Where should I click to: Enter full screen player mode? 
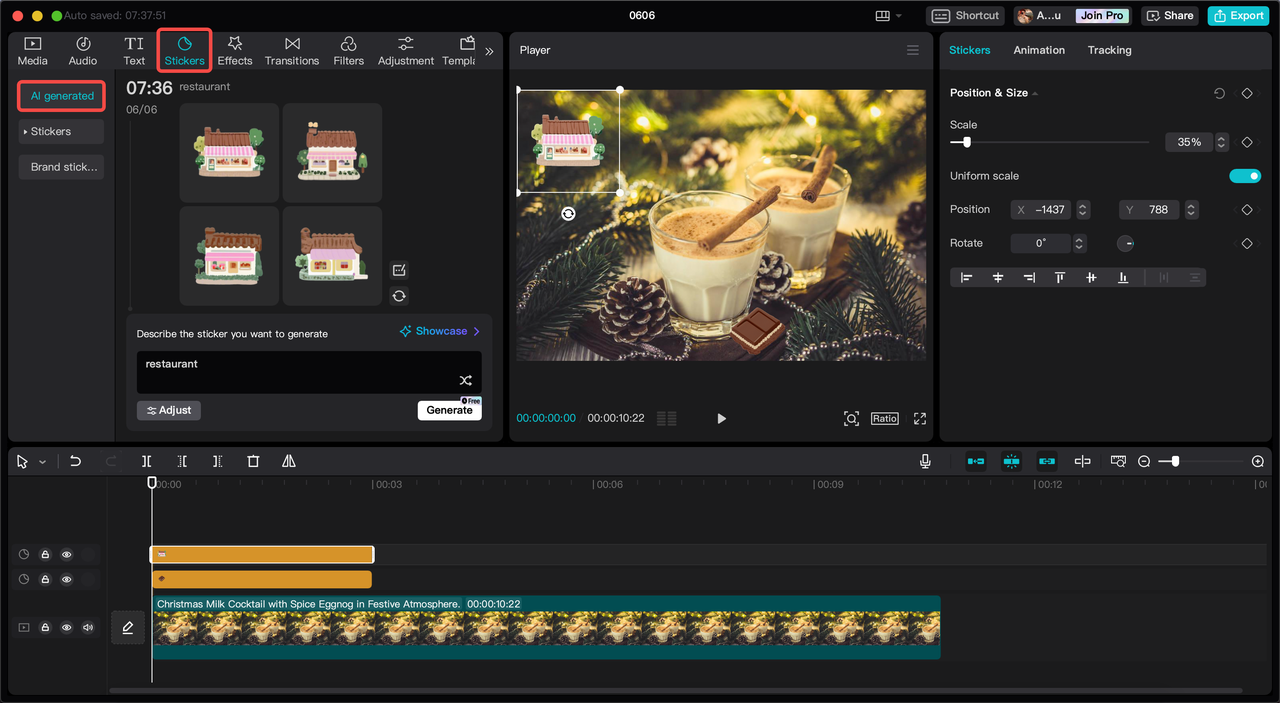click(x=920, y=418)
